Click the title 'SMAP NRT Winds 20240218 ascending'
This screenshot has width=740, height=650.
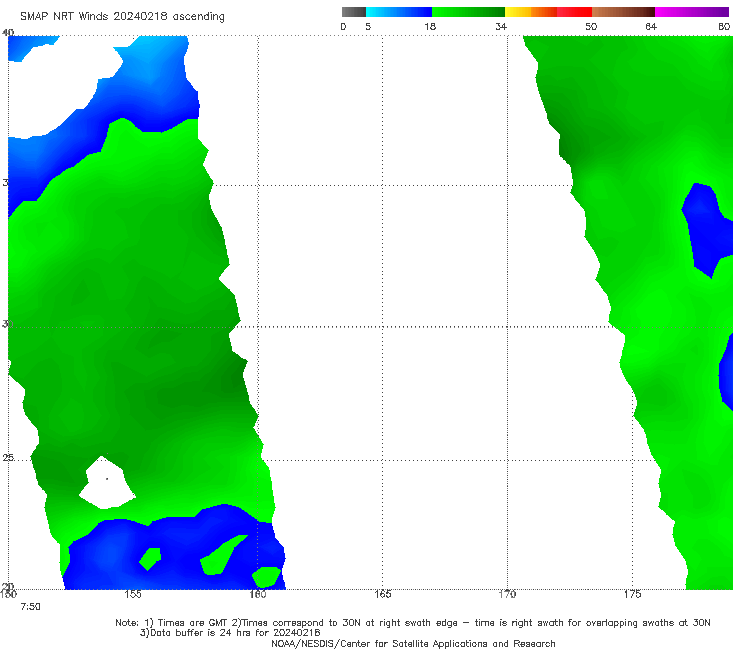coord(122,17)
